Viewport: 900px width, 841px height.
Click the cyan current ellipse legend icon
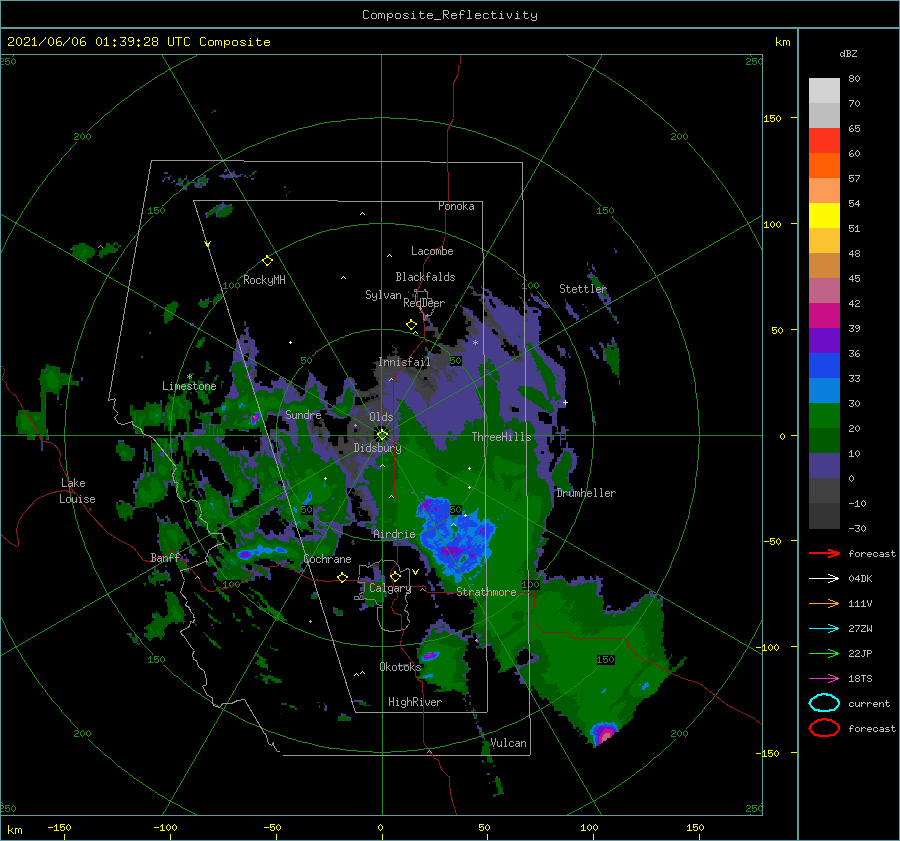(x=824, y=703)
